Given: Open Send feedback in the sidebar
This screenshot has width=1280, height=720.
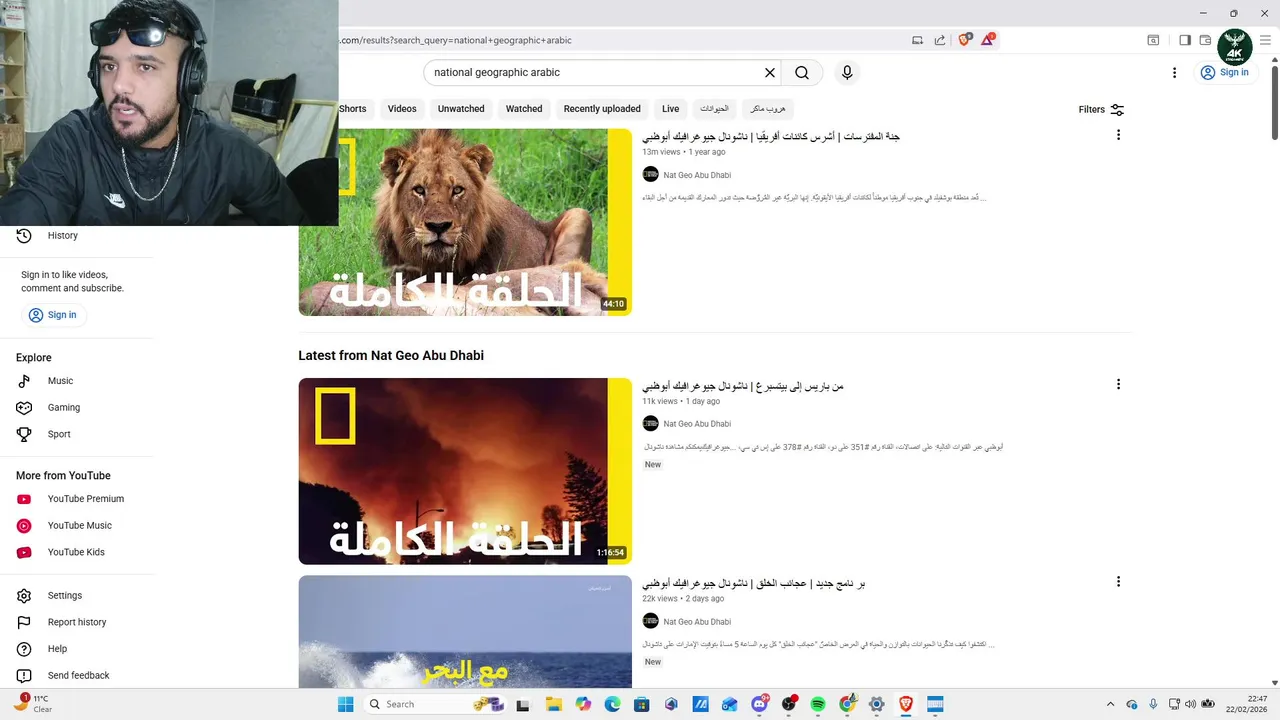Looking at the screenshot, I should point(77,676).
